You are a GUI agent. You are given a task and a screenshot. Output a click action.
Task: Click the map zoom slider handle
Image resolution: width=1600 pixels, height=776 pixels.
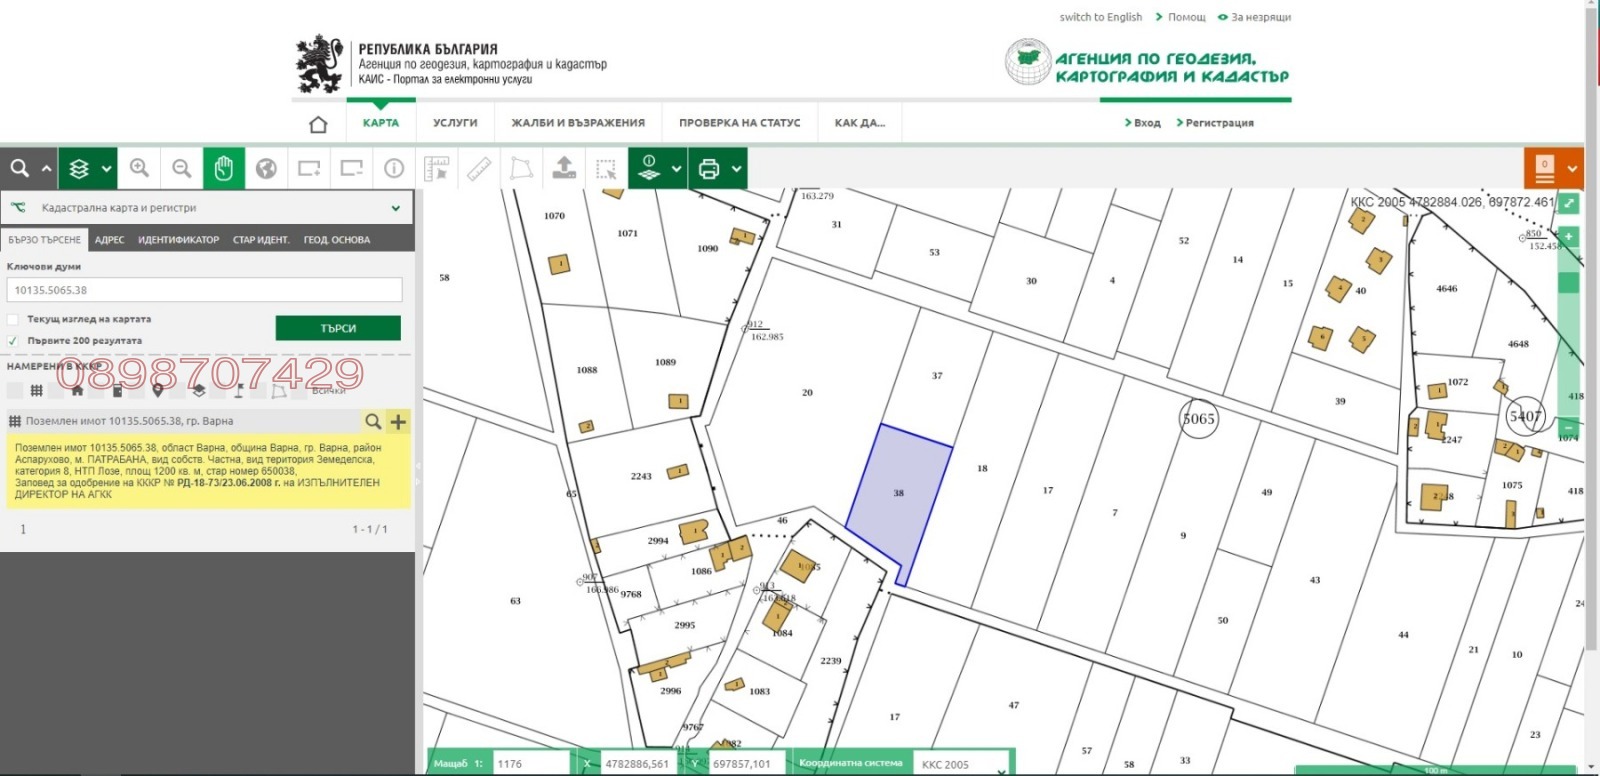click(1568, 283)
